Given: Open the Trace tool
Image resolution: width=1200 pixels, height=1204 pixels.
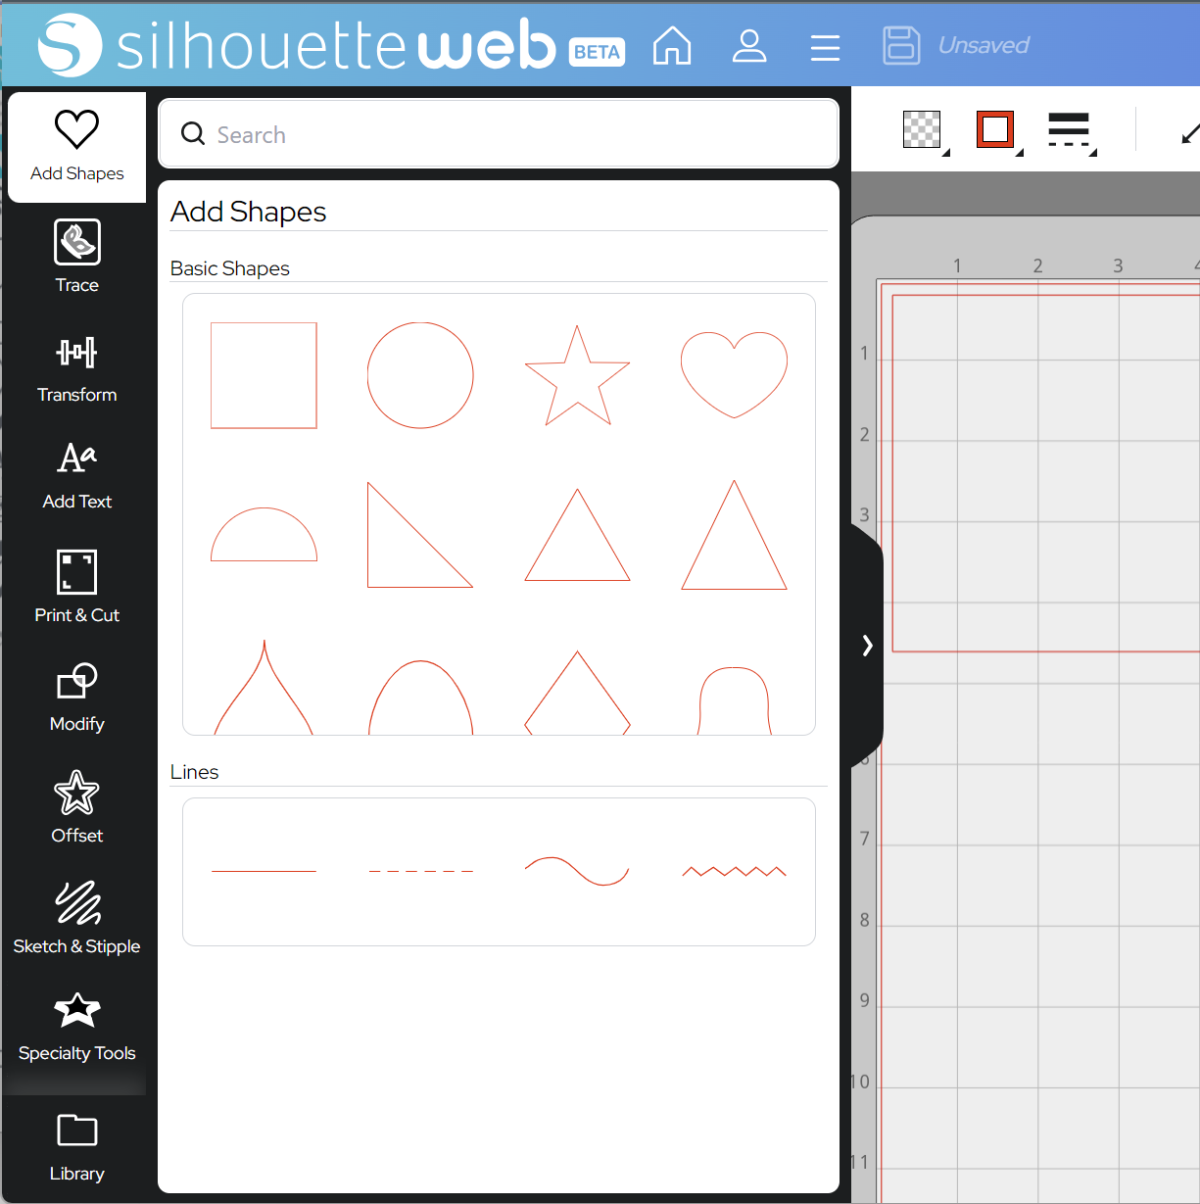Looking at the screenshot, I should [x=77, y=257].
